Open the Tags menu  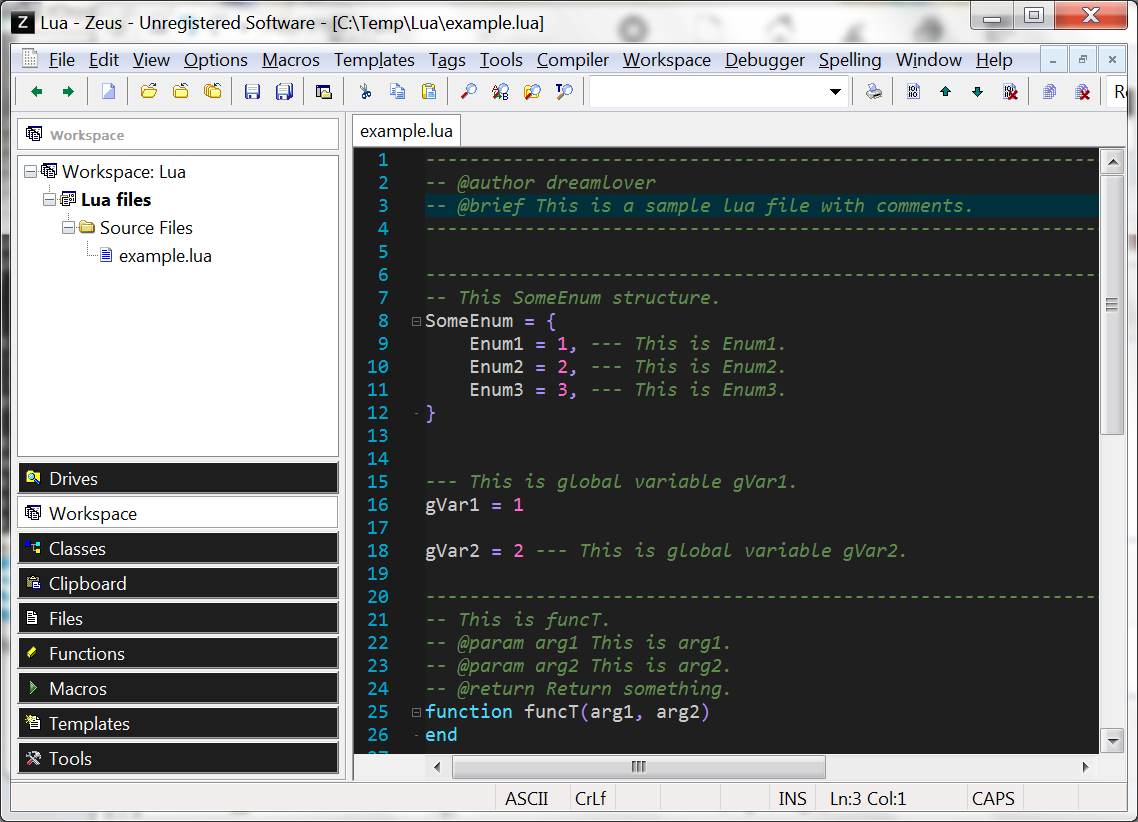[447, 59]
